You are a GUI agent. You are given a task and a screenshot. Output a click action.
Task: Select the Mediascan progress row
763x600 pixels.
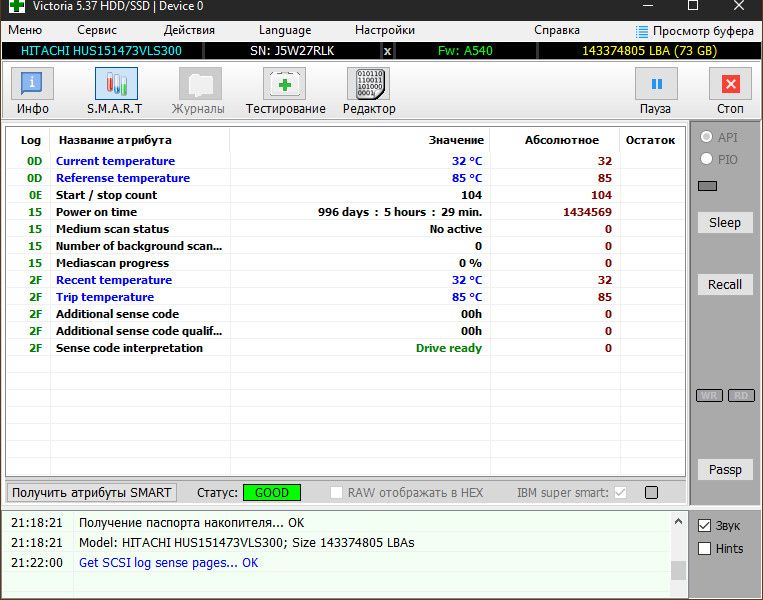[x=345, y=263]
